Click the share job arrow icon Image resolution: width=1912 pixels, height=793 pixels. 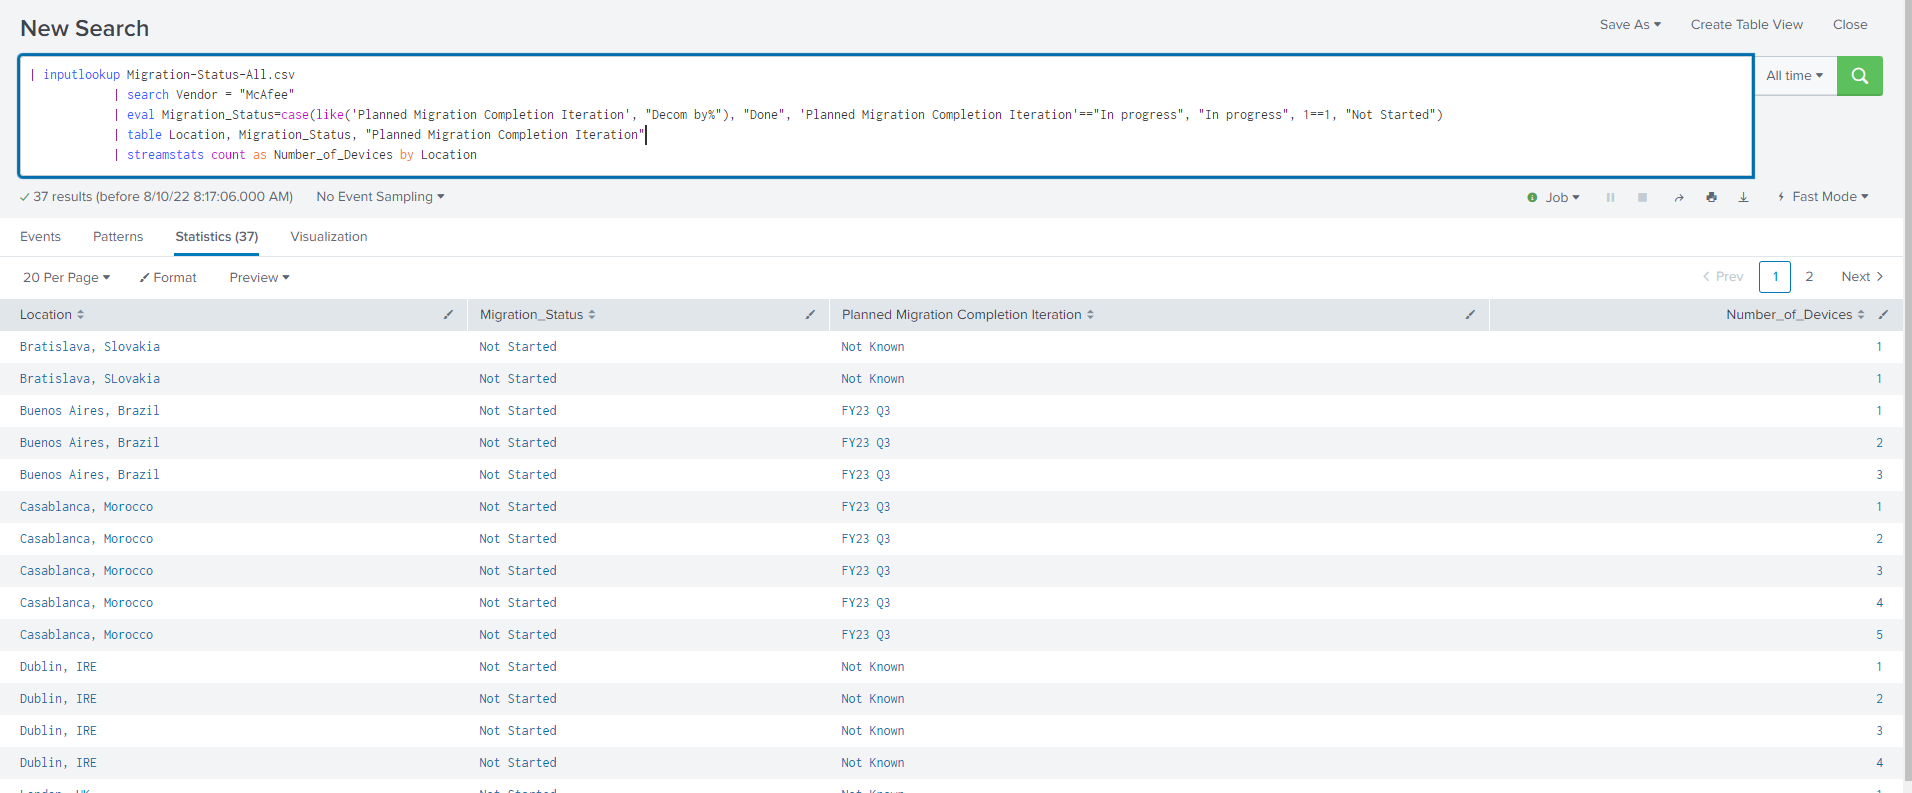tap(1679, 198)
